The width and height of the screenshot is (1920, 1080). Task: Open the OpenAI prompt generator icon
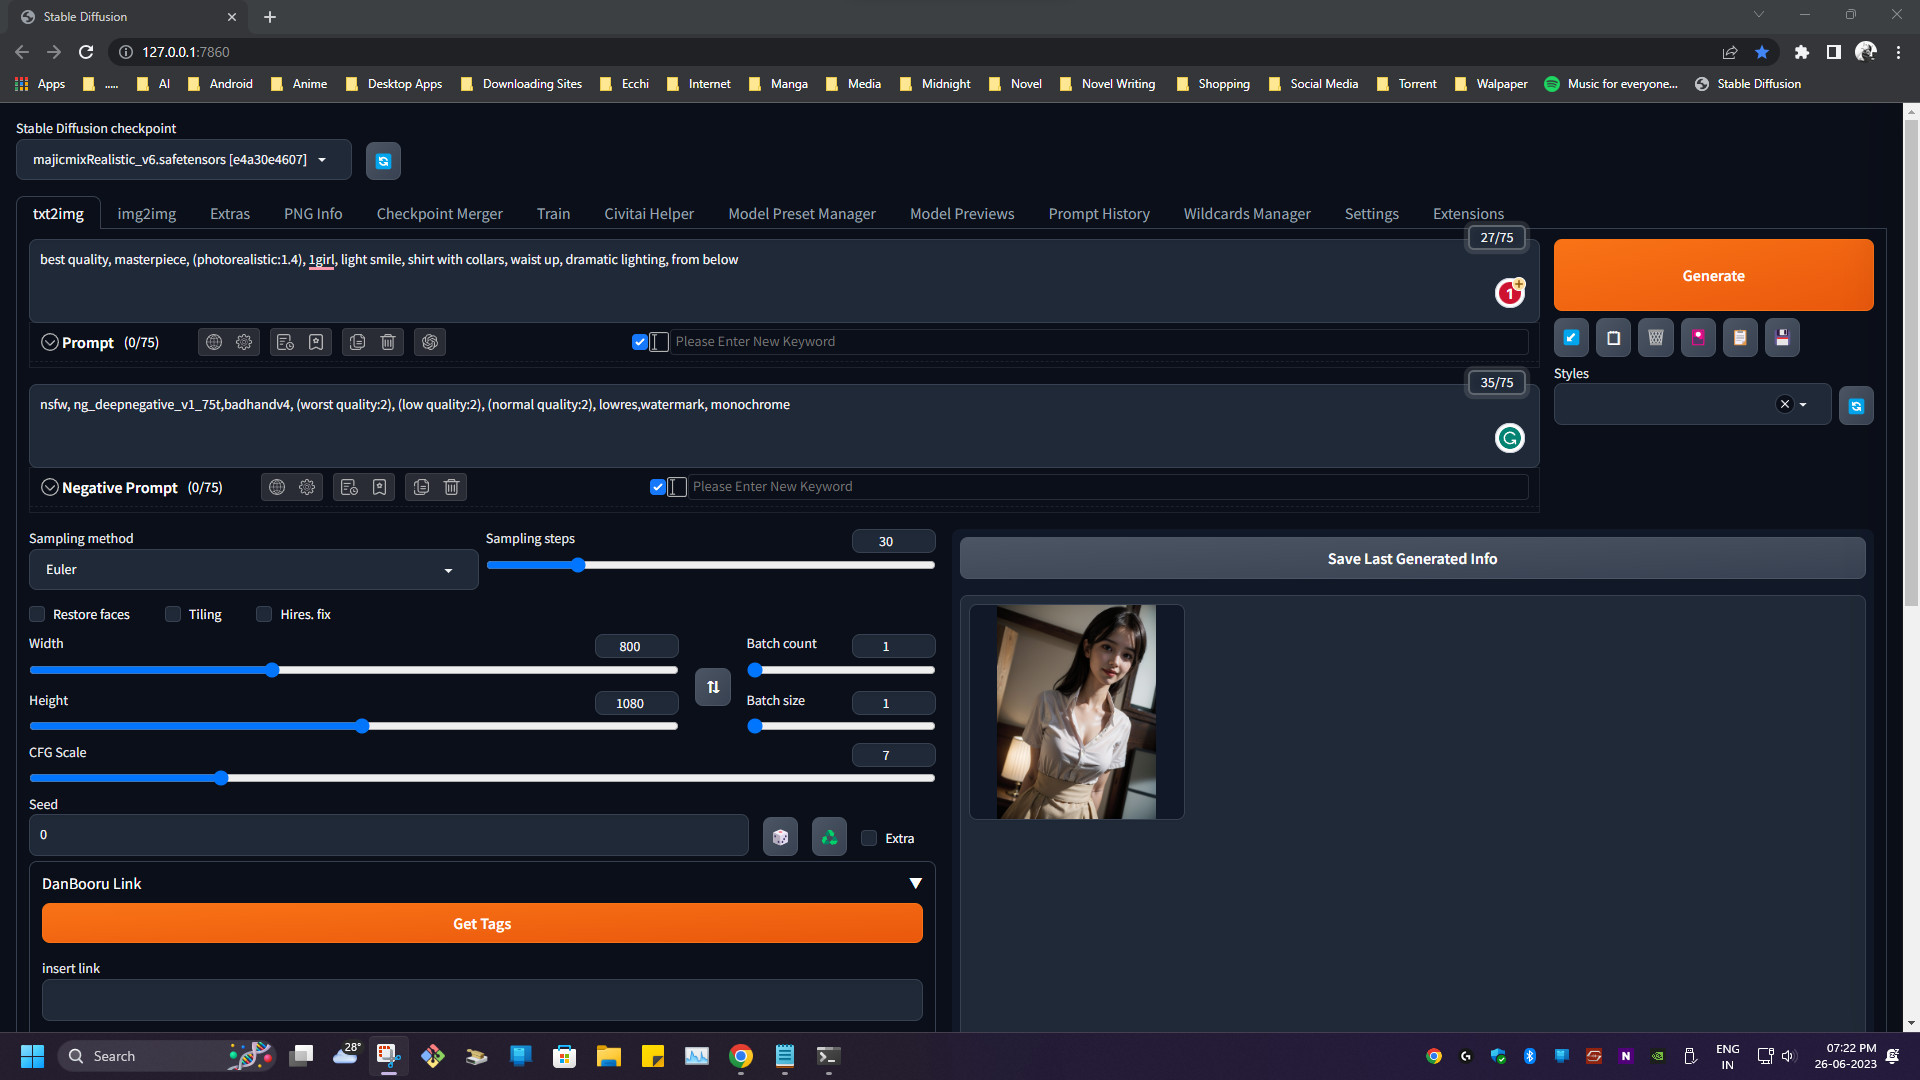click(430, 342)
